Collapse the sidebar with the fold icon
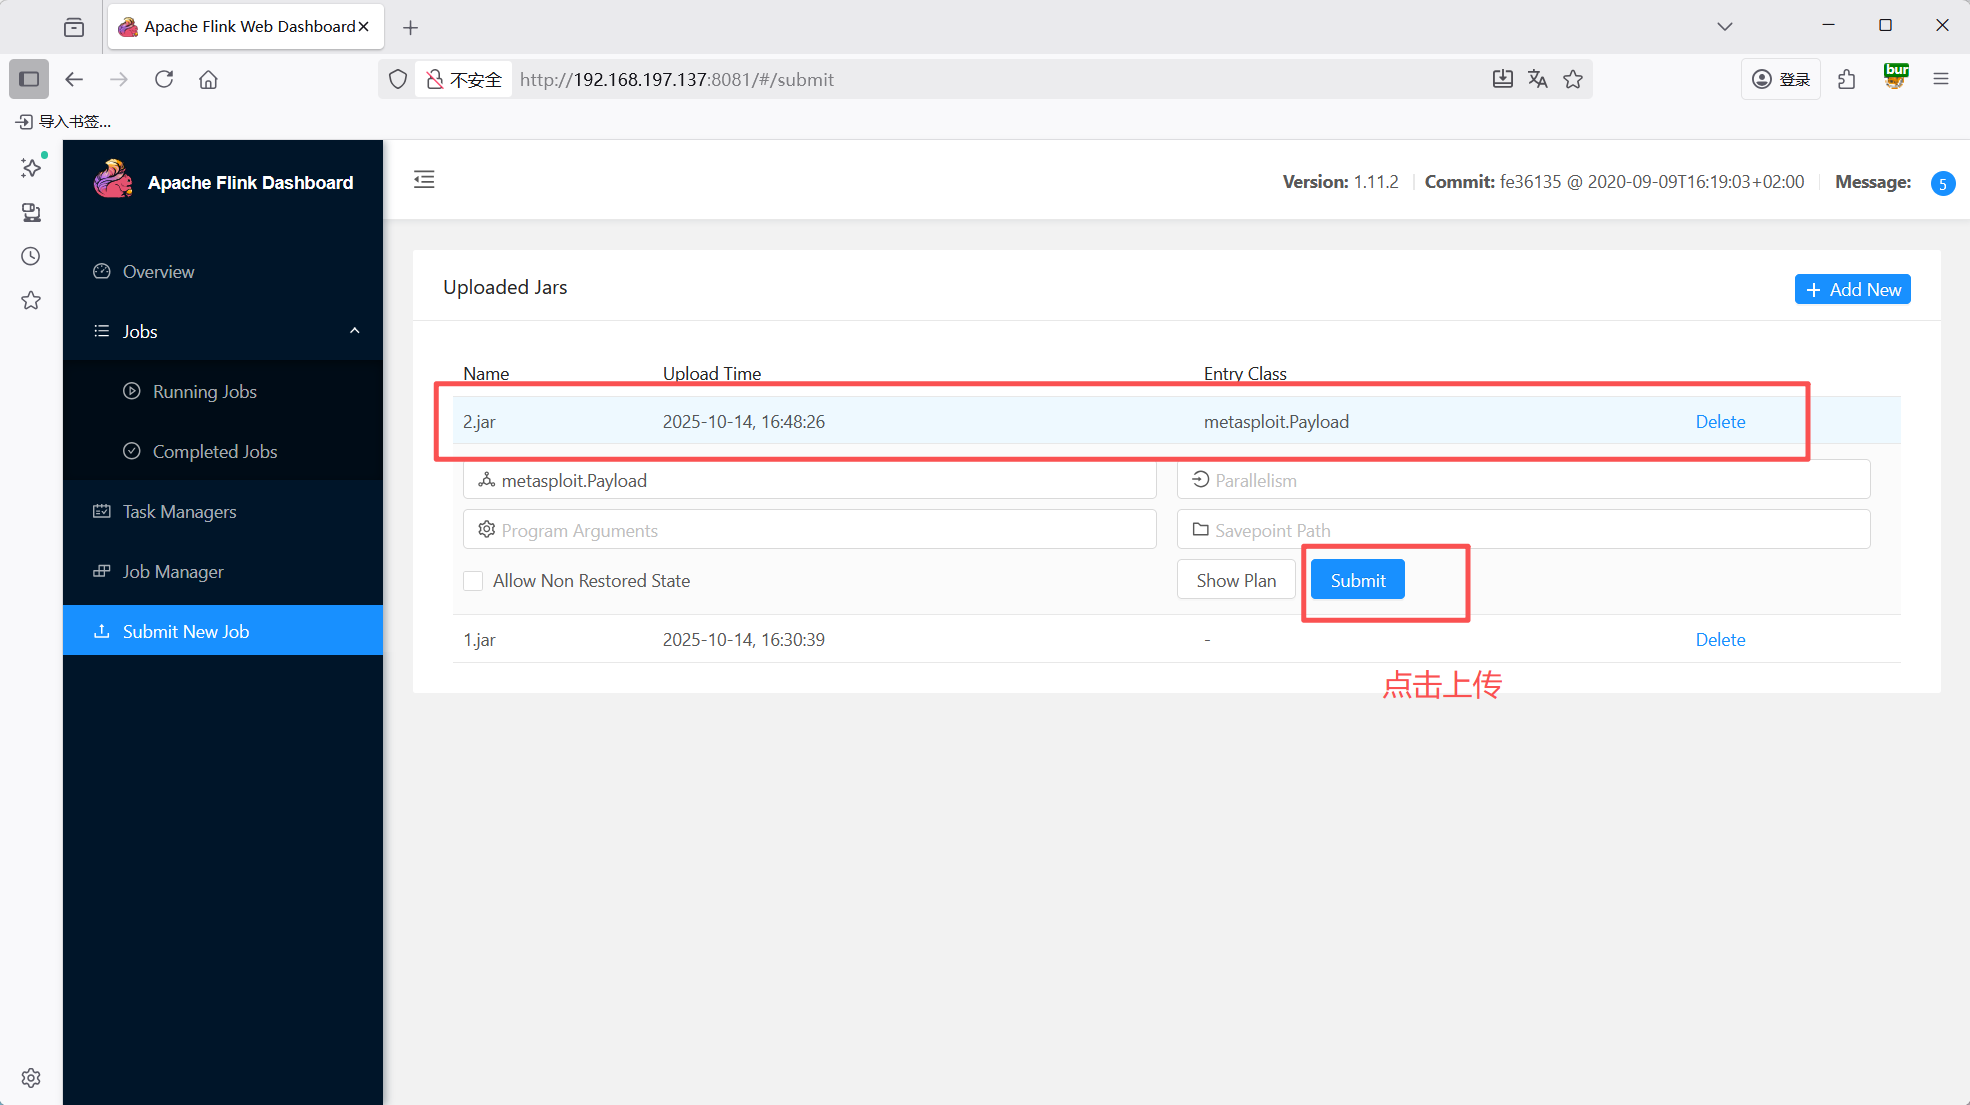 pos(424,180)
